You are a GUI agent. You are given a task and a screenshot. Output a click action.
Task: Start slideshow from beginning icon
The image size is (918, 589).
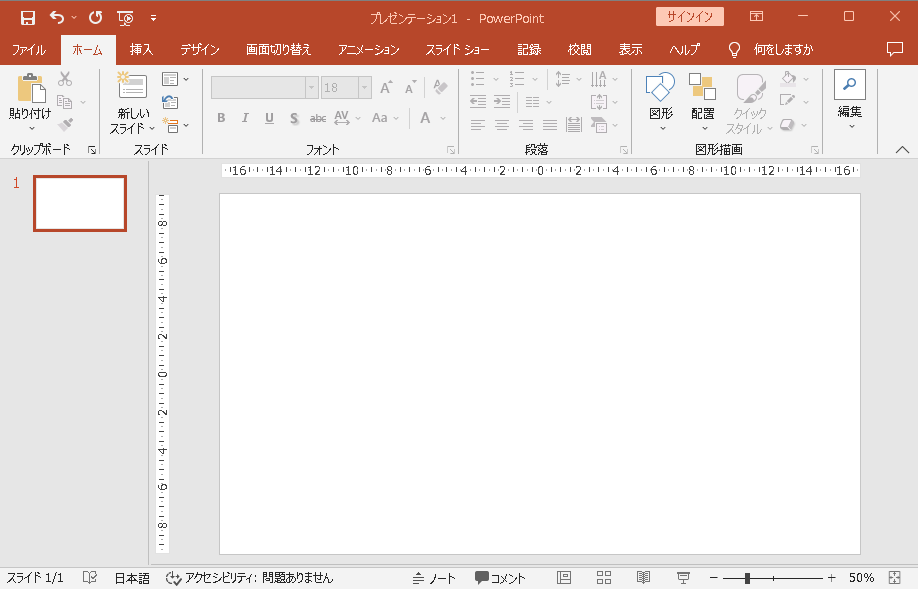[125, 18]
